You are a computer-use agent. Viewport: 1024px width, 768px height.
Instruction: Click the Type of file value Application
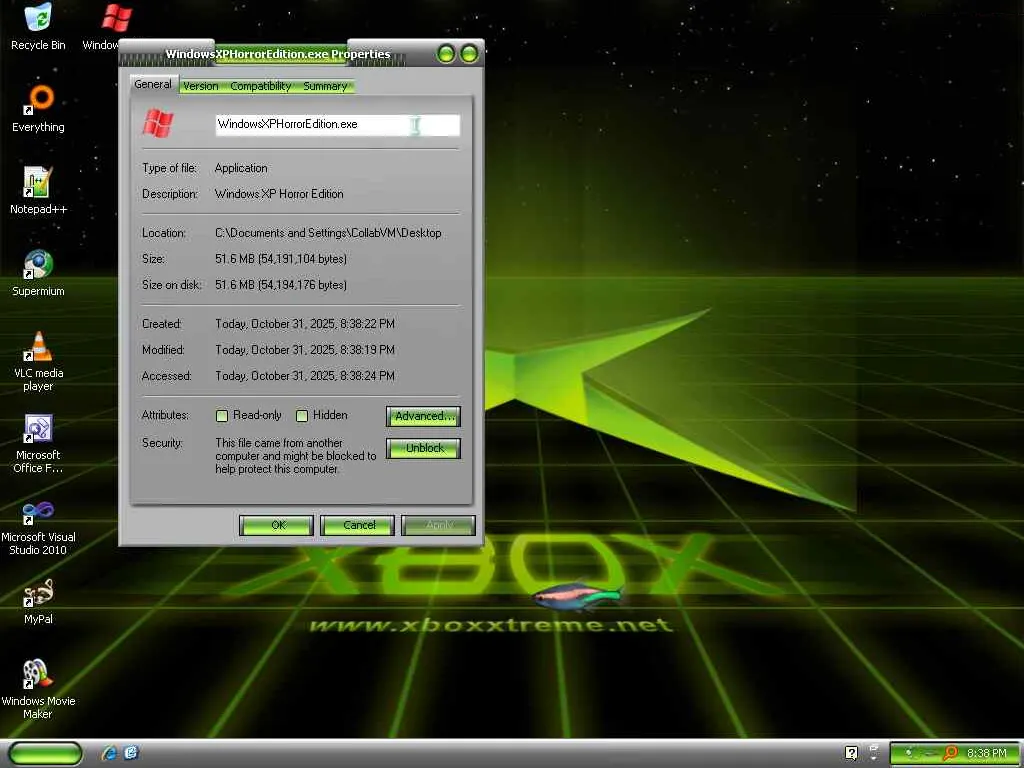241,168
